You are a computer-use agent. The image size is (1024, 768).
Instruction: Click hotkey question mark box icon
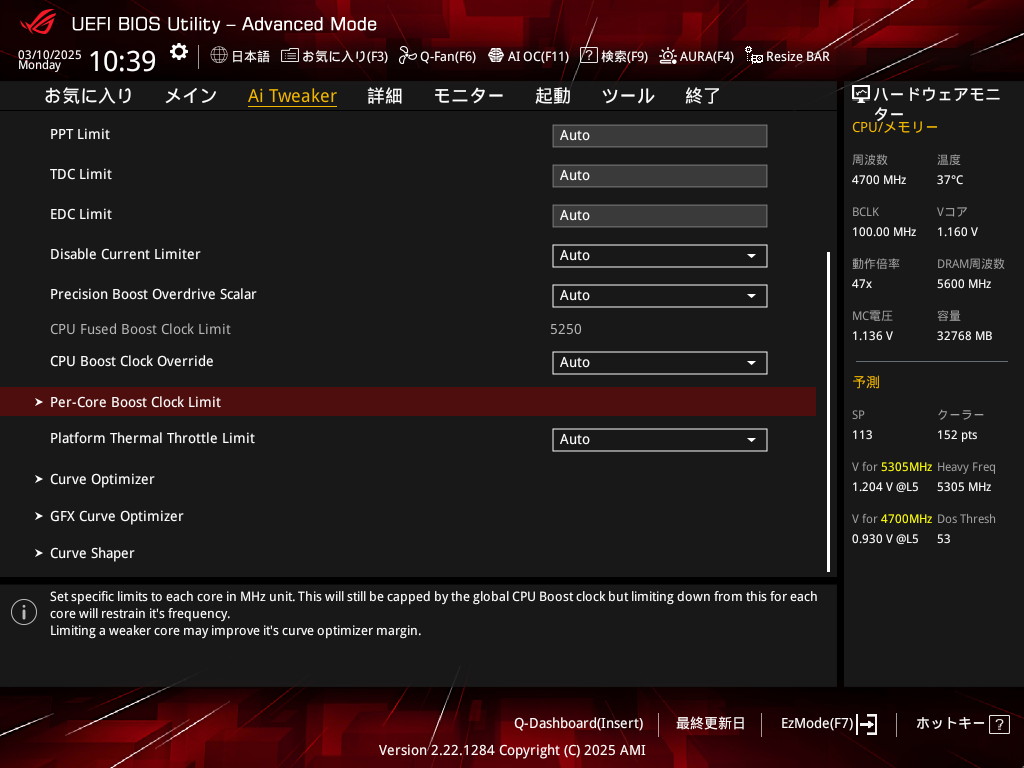pyautogui.click(x=999, y=724)
